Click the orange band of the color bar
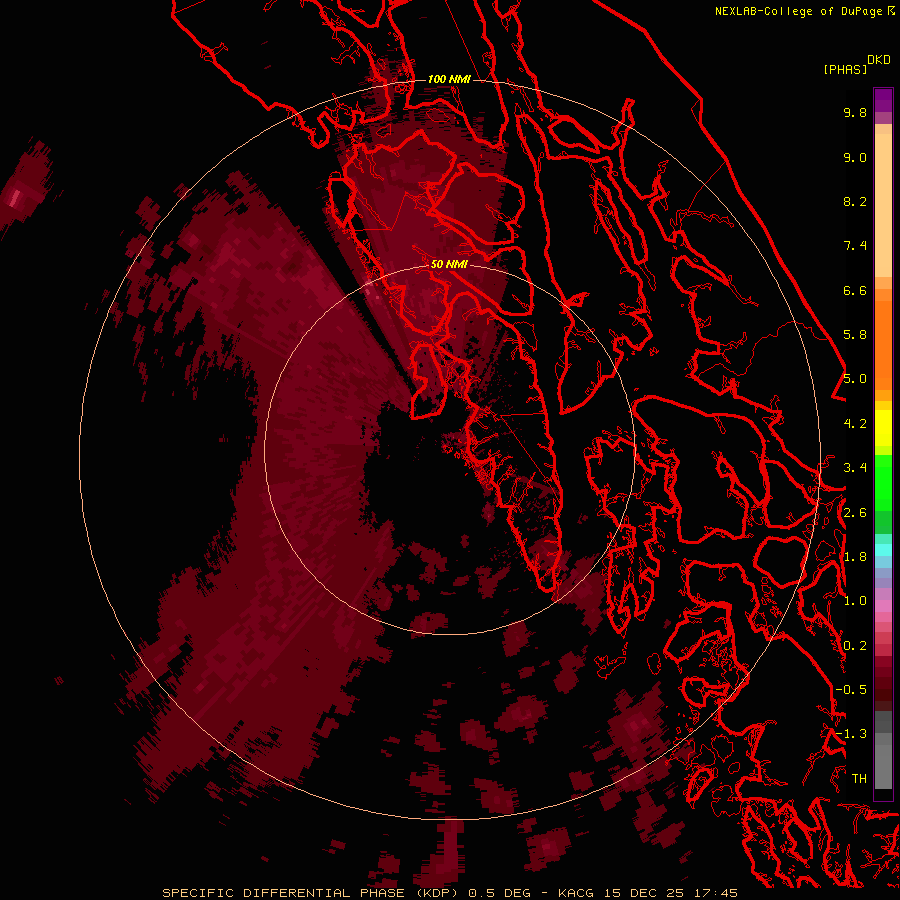Viewport: 900px width, 900px height. point(883,344)
